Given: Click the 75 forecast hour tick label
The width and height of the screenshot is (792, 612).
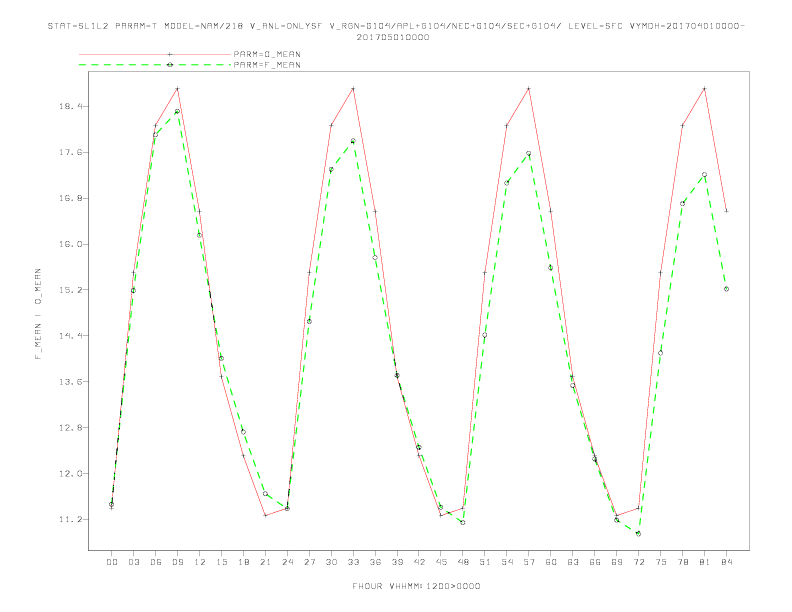Looking at the screenshot, I should point(661,562).
